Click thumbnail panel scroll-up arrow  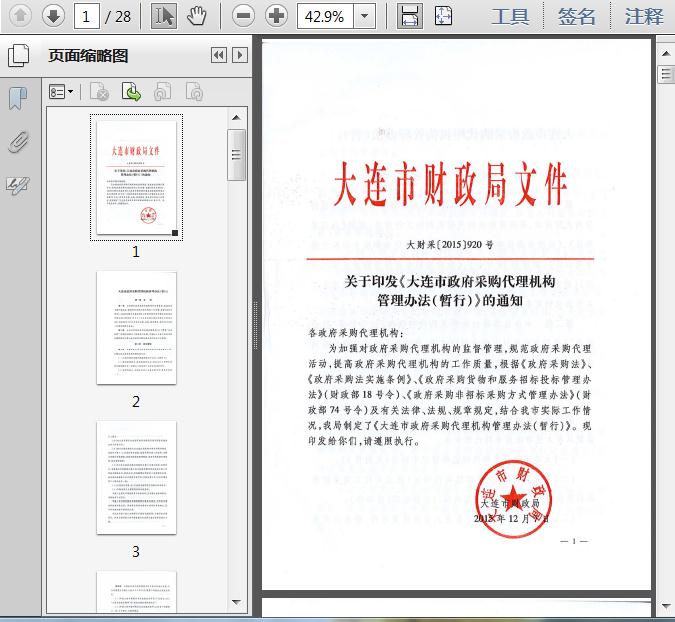click(x=236, y=118)
